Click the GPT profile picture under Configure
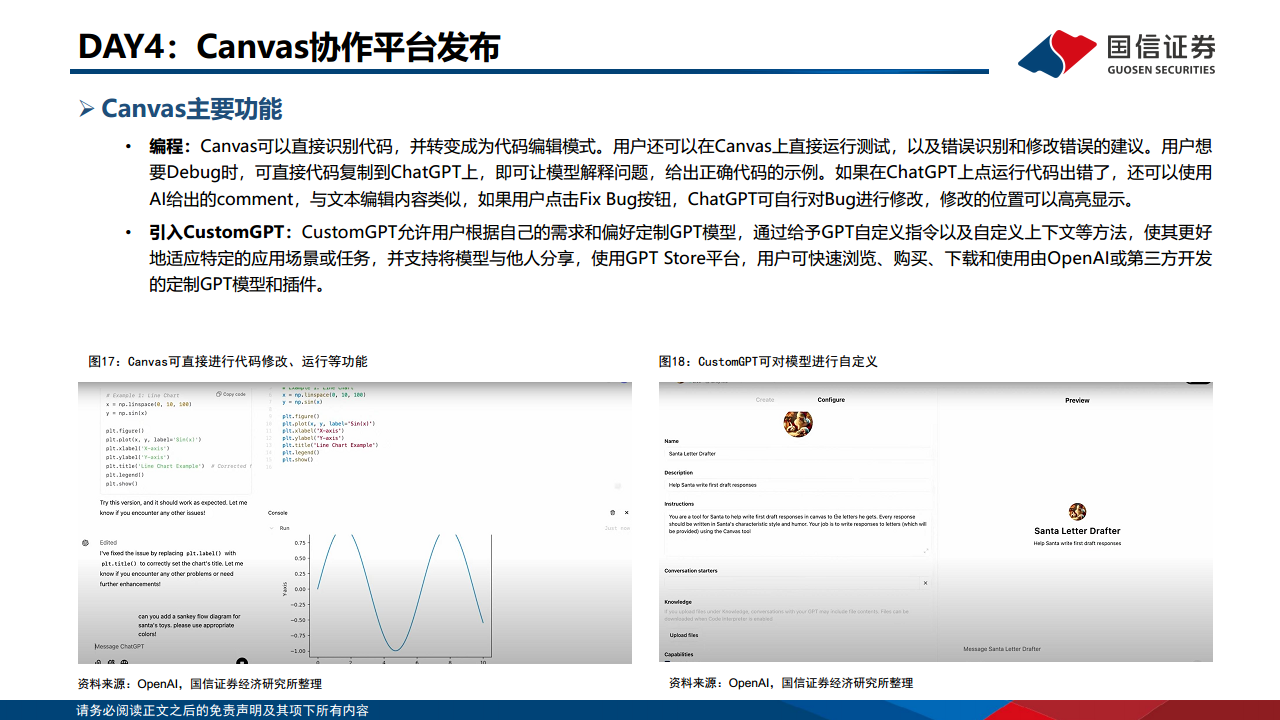 click(x=798, y=423)
